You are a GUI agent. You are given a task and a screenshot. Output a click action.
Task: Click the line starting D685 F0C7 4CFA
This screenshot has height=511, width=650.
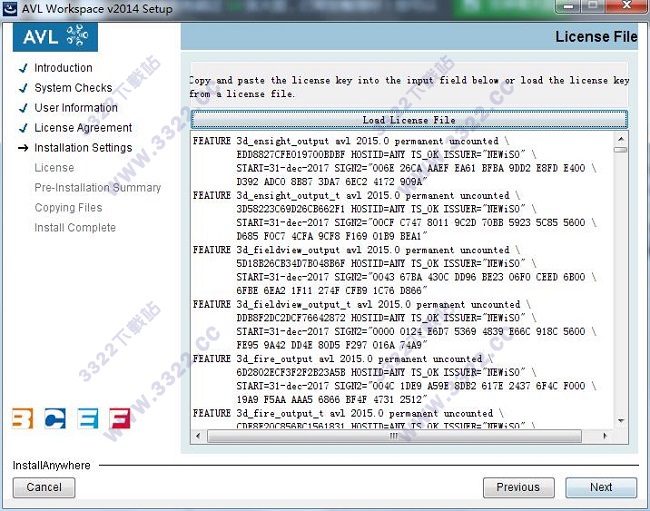332,236
